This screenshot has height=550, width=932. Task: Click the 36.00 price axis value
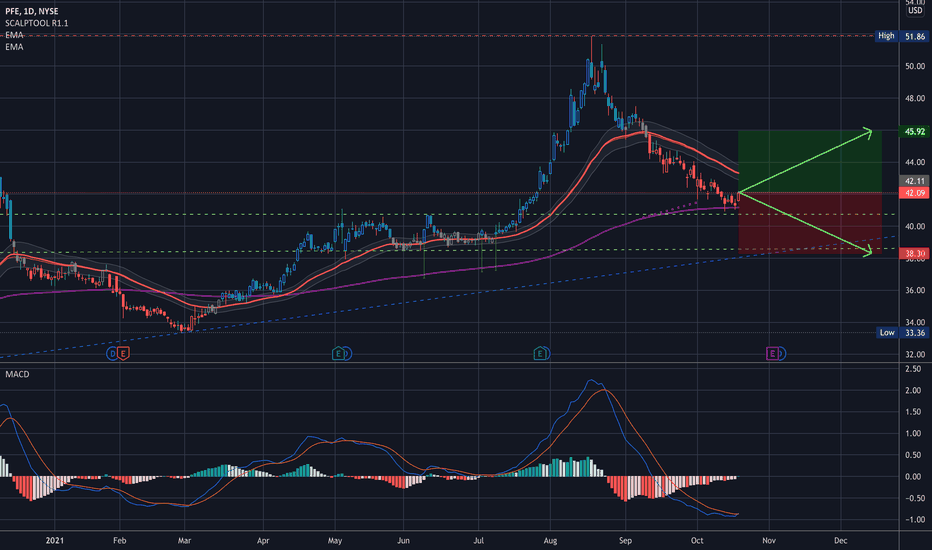(915, 290)
